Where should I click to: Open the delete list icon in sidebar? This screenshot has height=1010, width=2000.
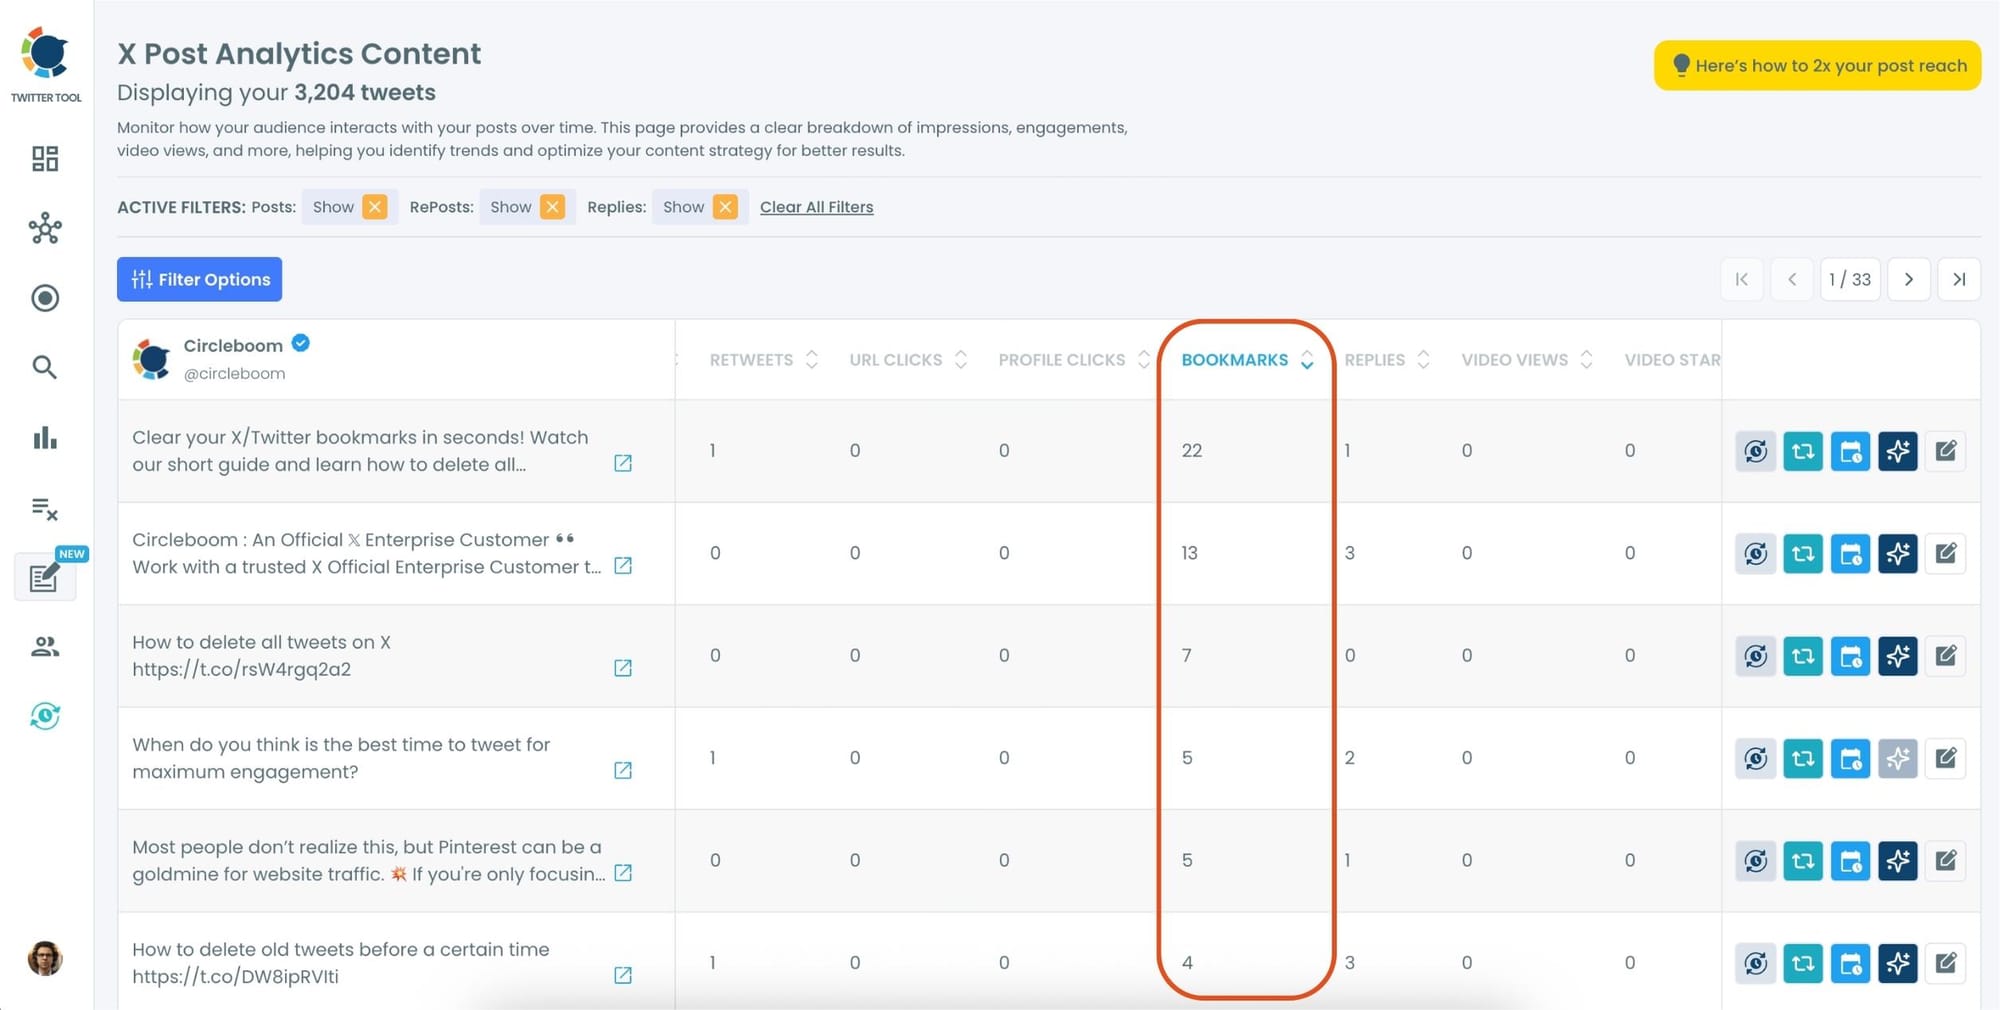pyautogui.click(x=45, y=508)
